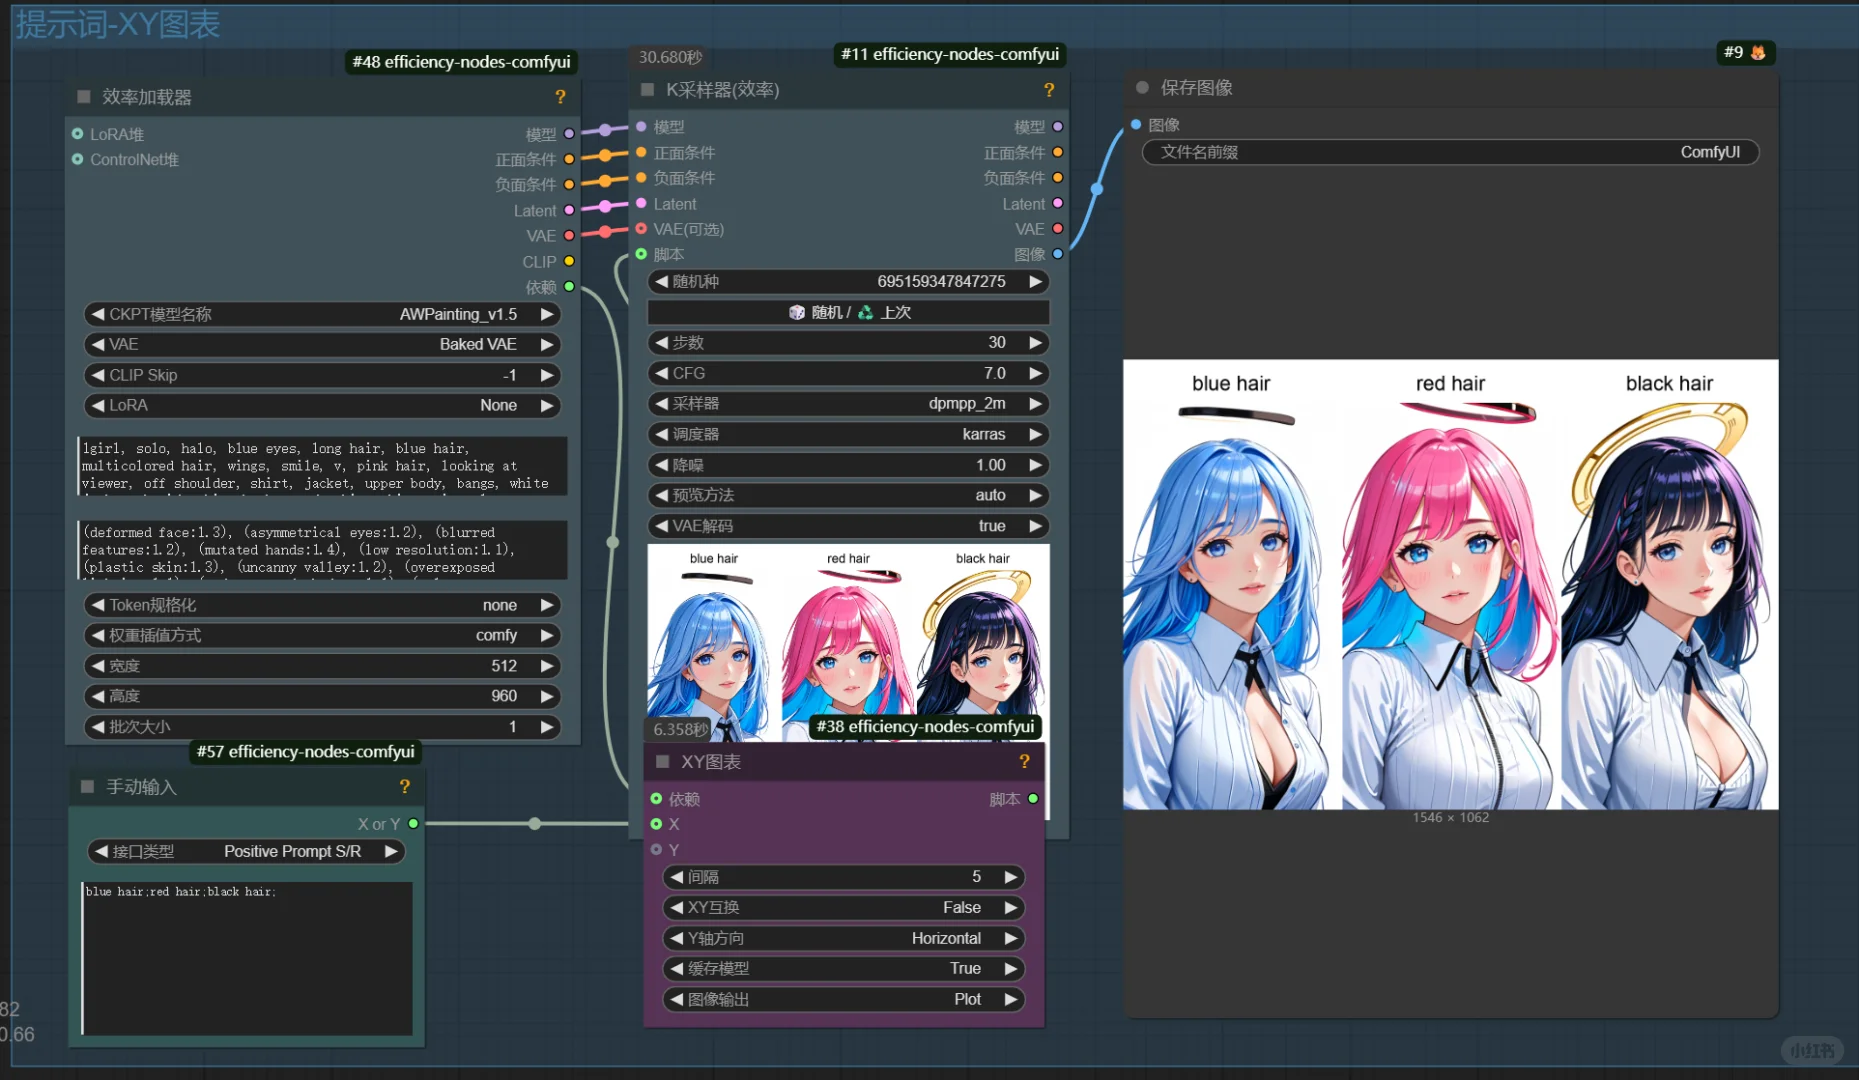
Task: Click the "6.358秒" execution time label
Action: (681, 729)
